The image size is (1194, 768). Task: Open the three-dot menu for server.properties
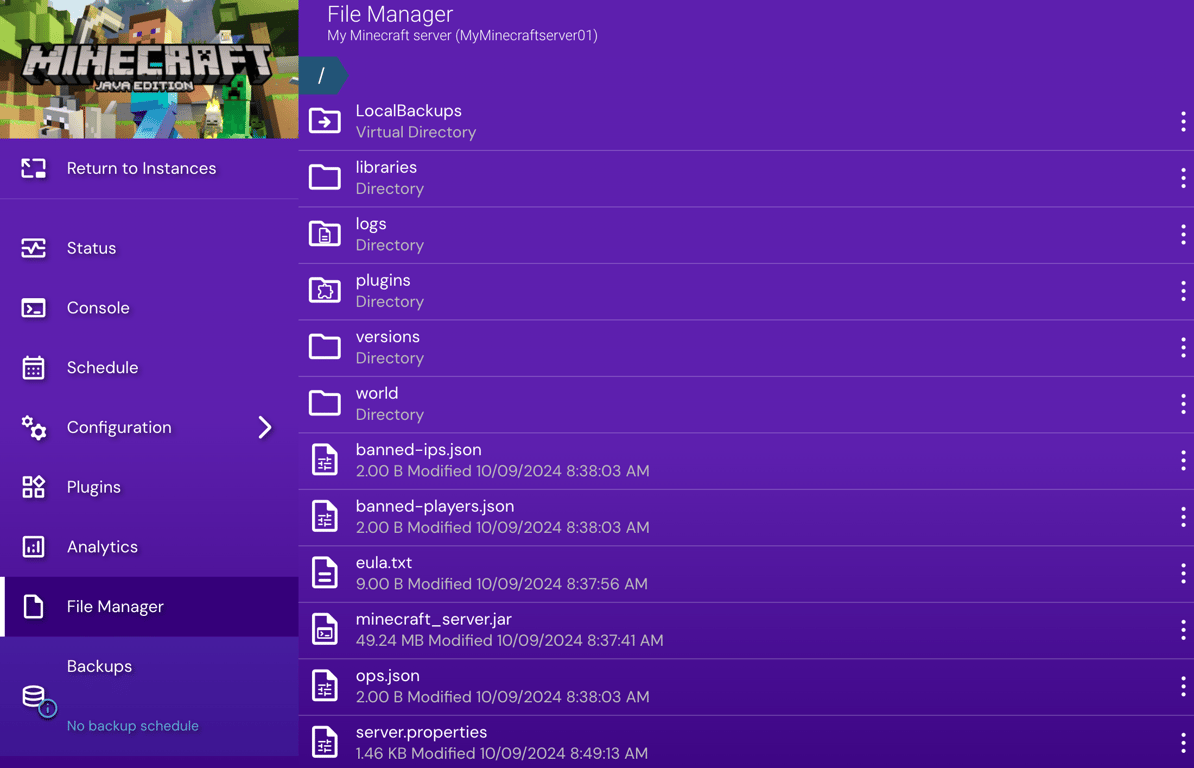click(1182, 742)
